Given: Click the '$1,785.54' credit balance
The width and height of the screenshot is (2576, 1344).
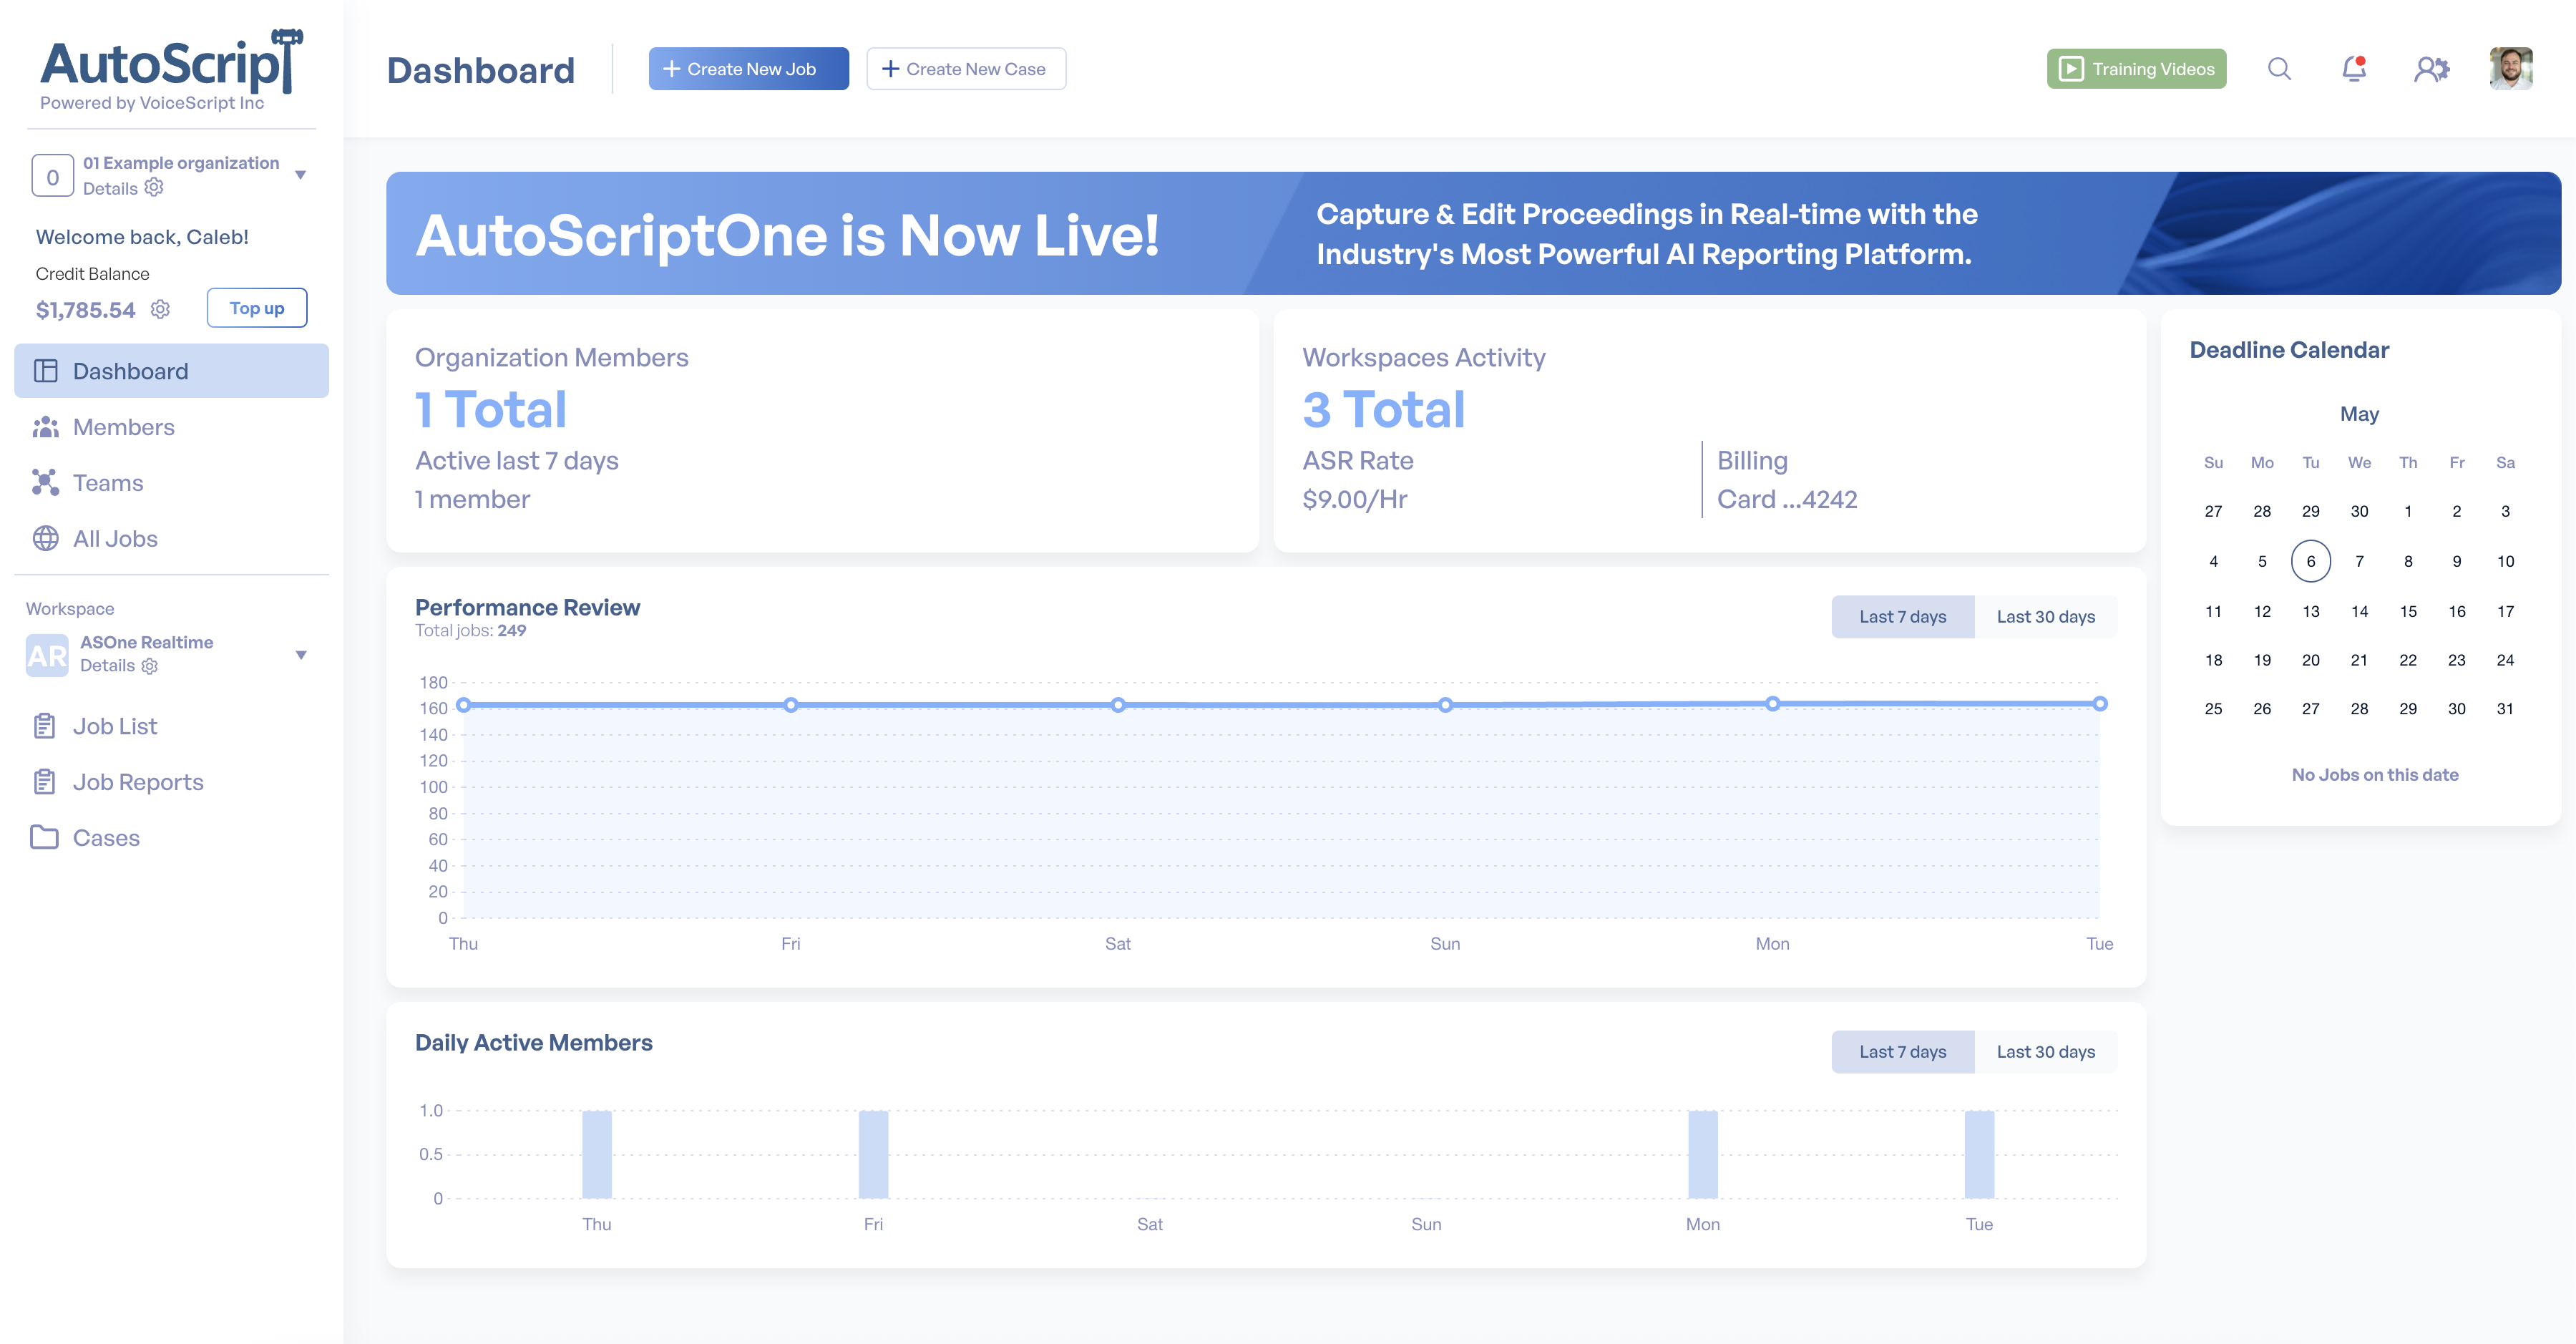Looking at the screenshot, I should [86, 310].
